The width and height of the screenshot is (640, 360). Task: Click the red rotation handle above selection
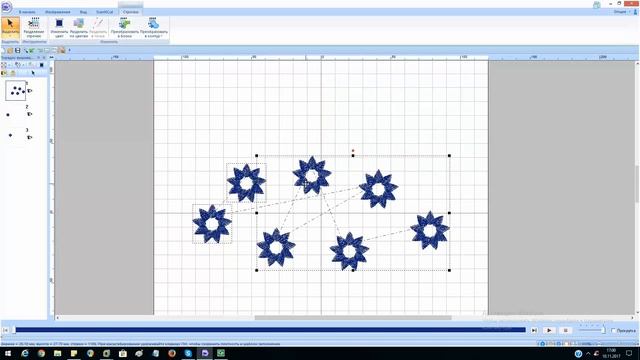(353, 151)
